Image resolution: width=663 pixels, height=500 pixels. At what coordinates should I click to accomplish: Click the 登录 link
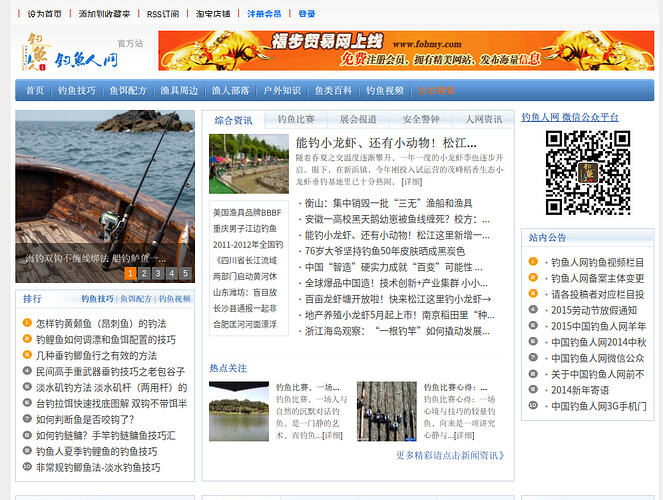coord(307,14)
